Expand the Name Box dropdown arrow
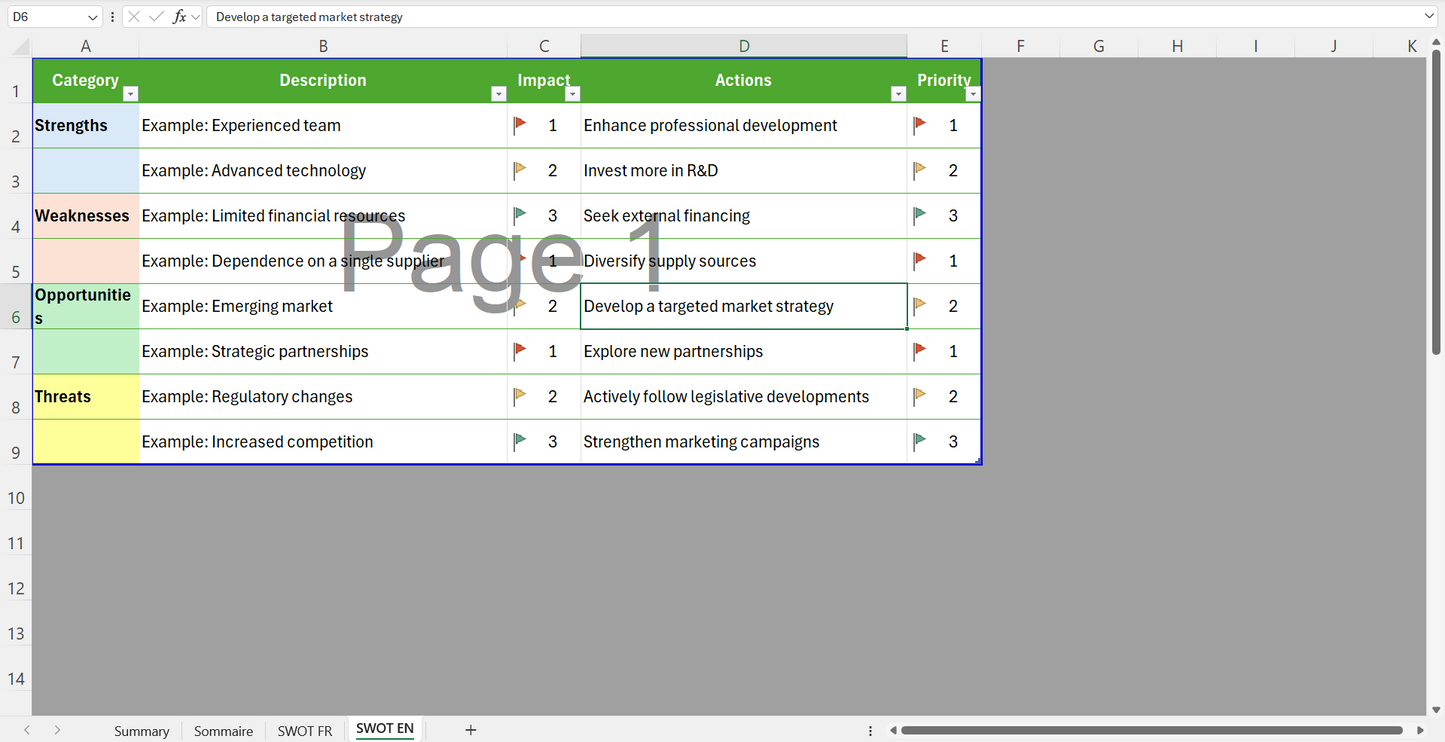 click(x=93, y=17)
